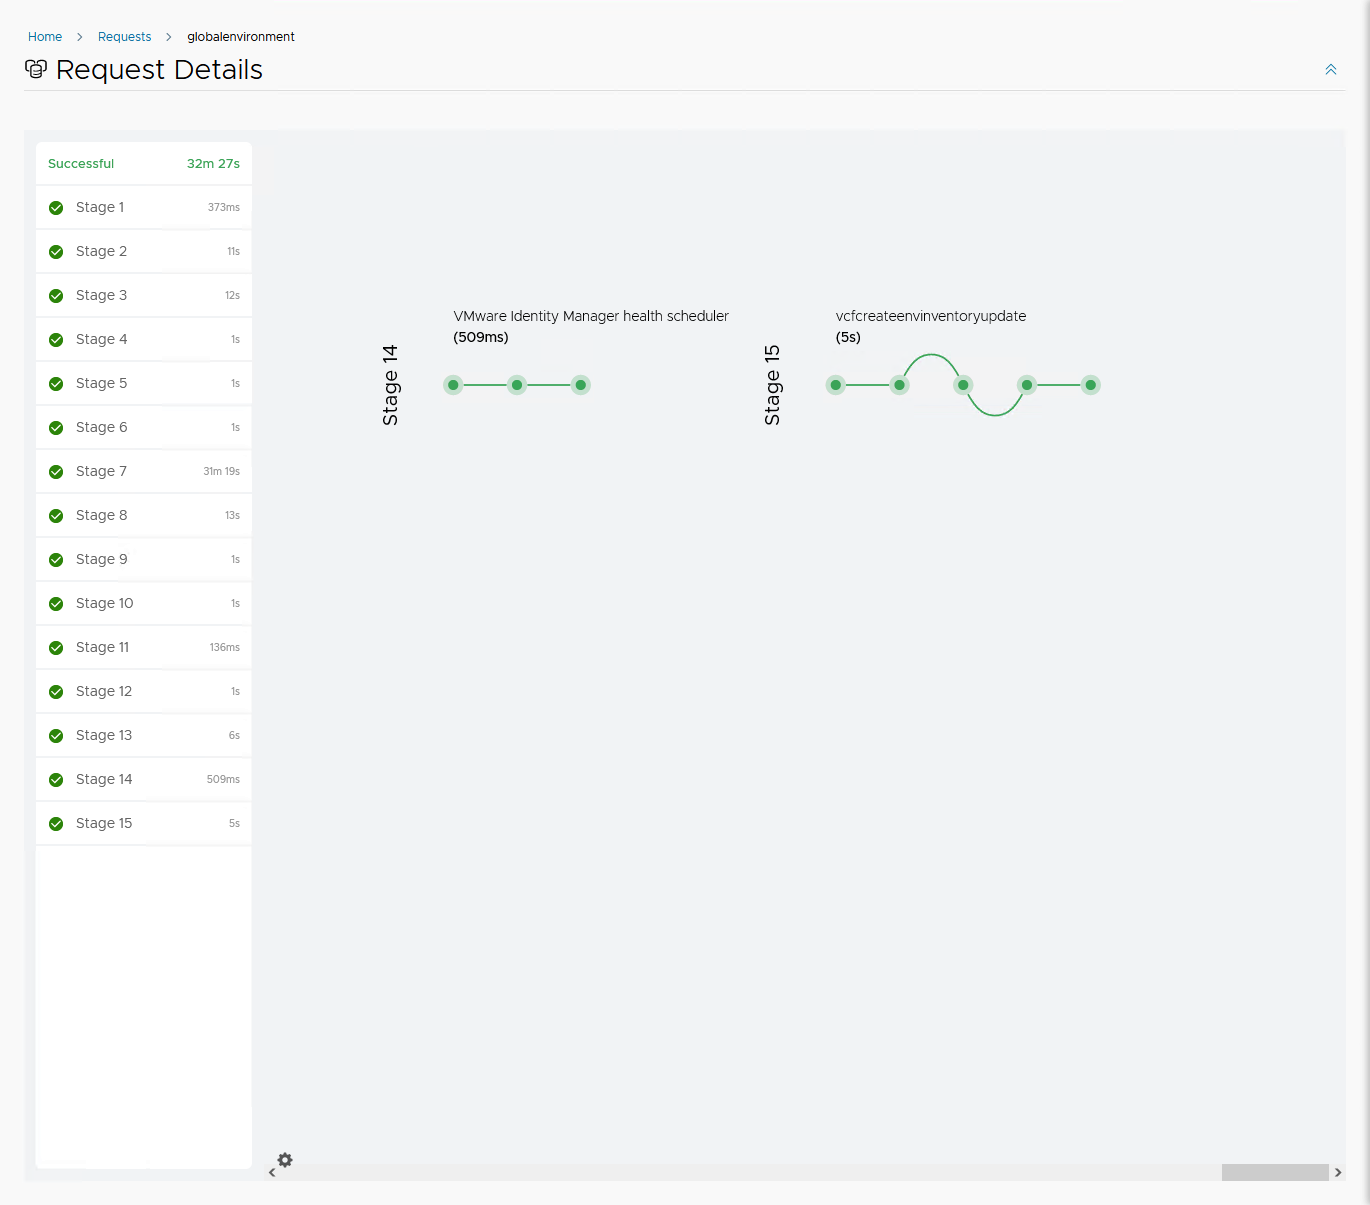
Task: Click Stage 6 green success check icon
Action: (56, 428)
